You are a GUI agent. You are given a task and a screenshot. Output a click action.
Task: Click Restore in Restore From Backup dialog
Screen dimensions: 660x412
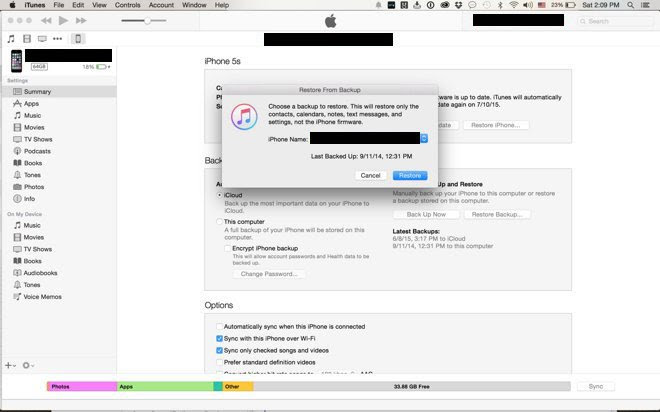[410, 175]
